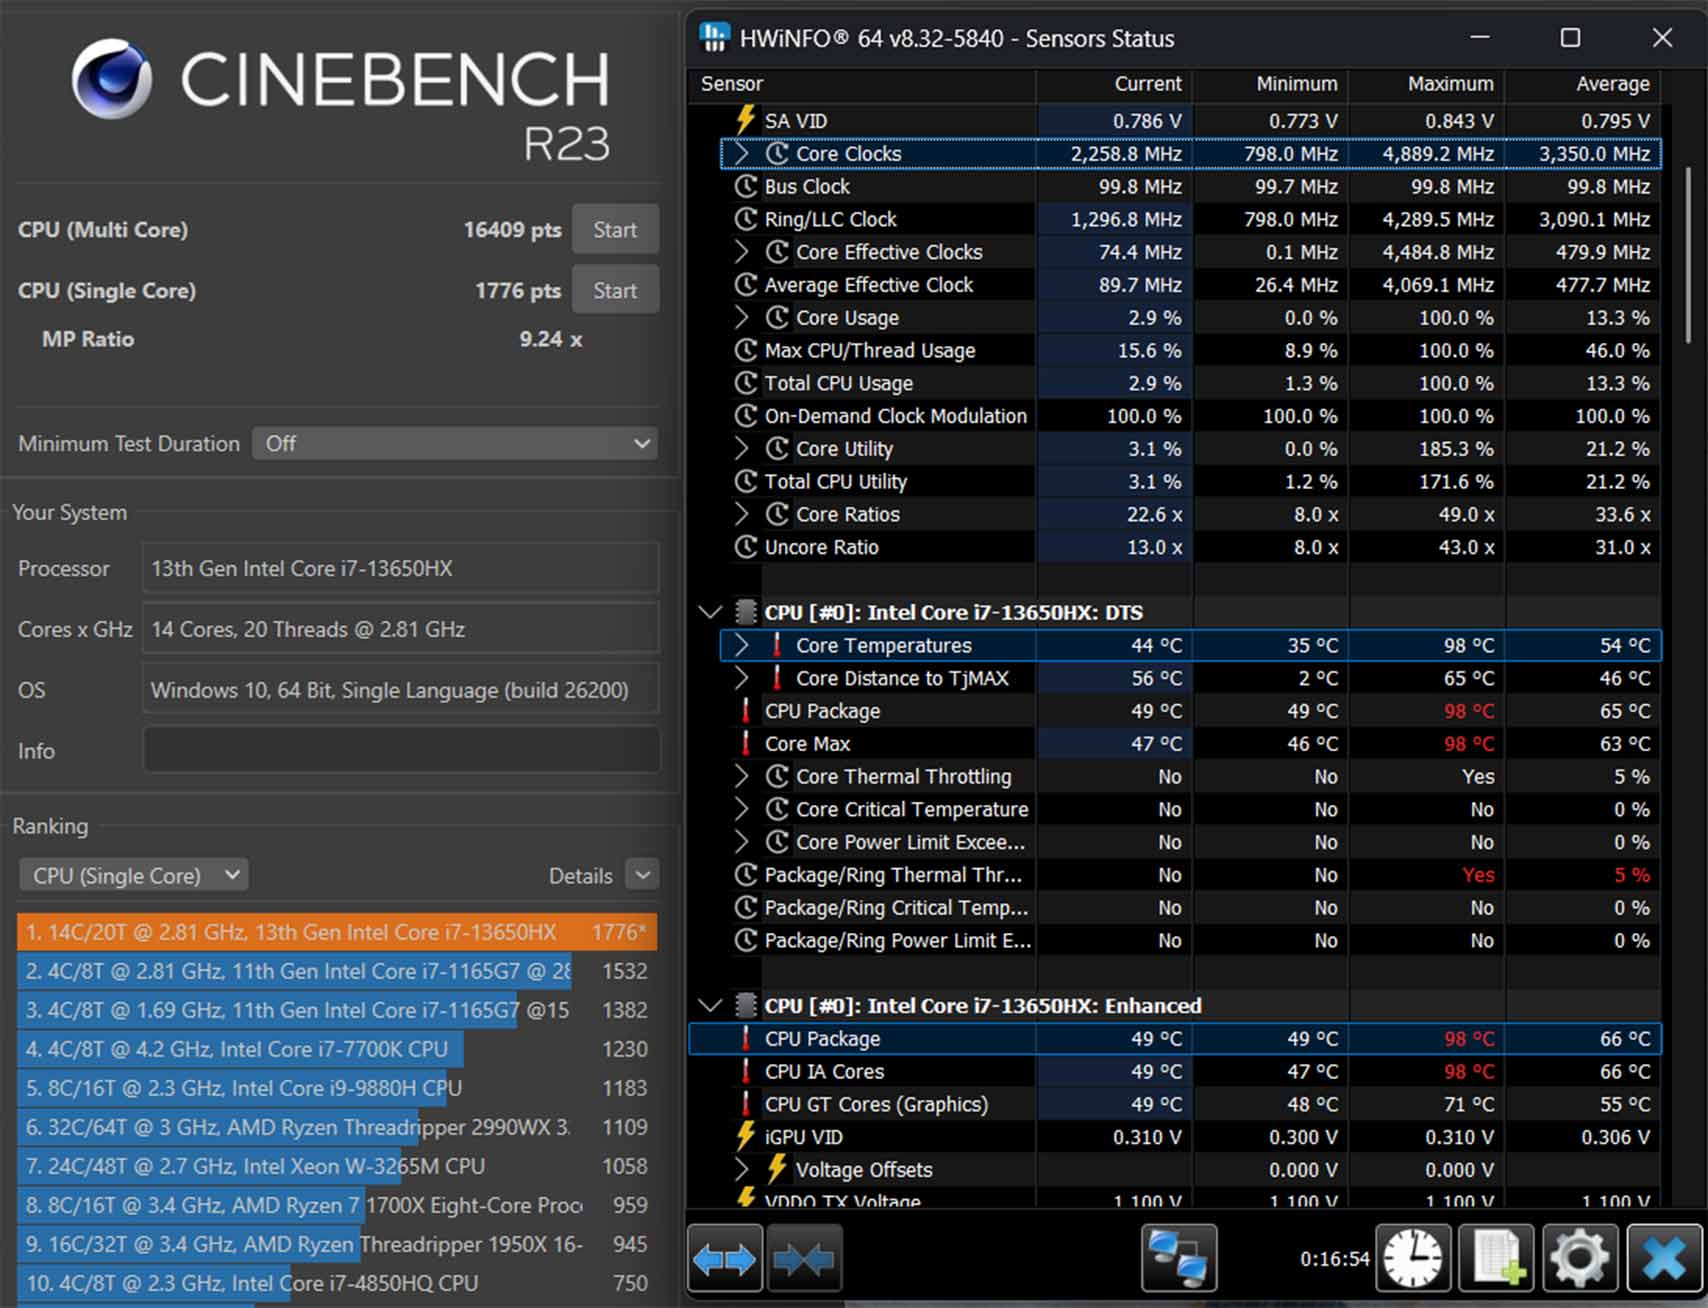Viewport: 1708px width, 1308px height.
Task: Expand the Core Temperatures row
Action: click(x=741, y=645)
